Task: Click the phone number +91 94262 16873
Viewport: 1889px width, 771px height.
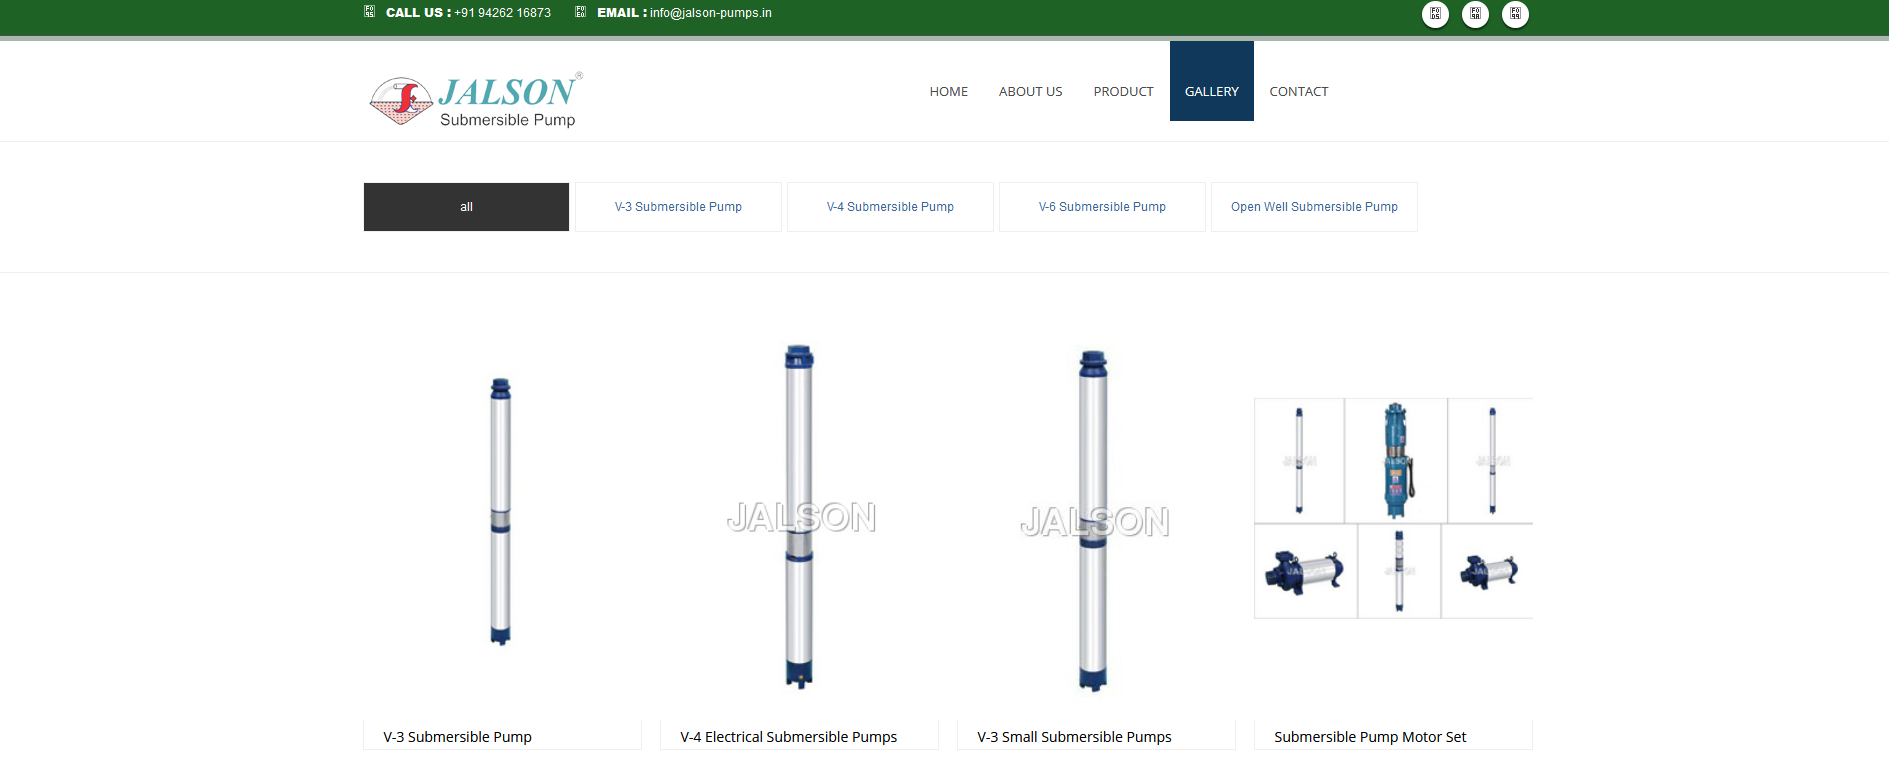Action: click(x=502, y=13)
